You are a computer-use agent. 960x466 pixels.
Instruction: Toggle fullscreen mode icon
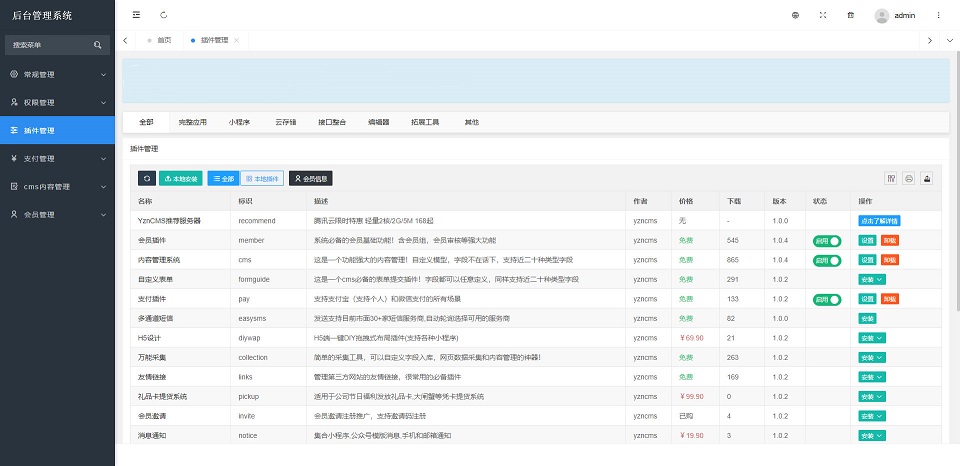[823, 15]
